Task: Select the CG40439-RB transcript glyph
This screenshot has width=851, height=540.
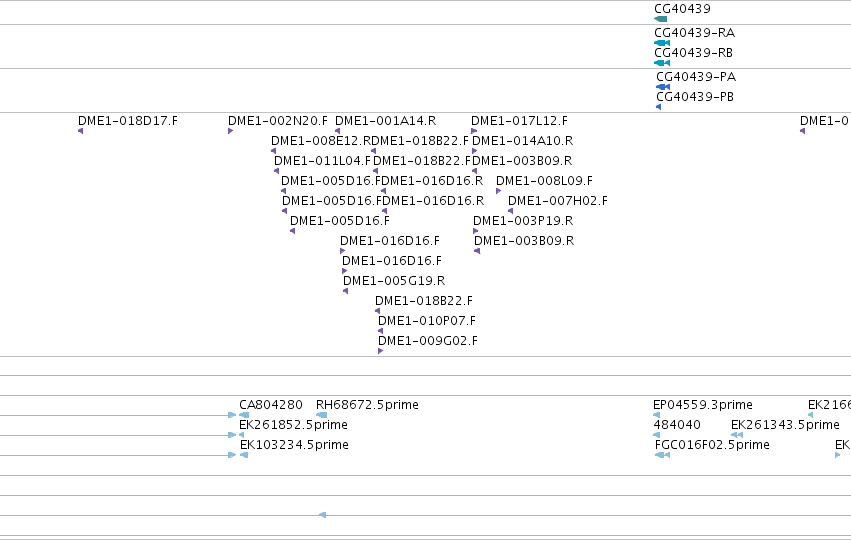Action: point(662,63)
